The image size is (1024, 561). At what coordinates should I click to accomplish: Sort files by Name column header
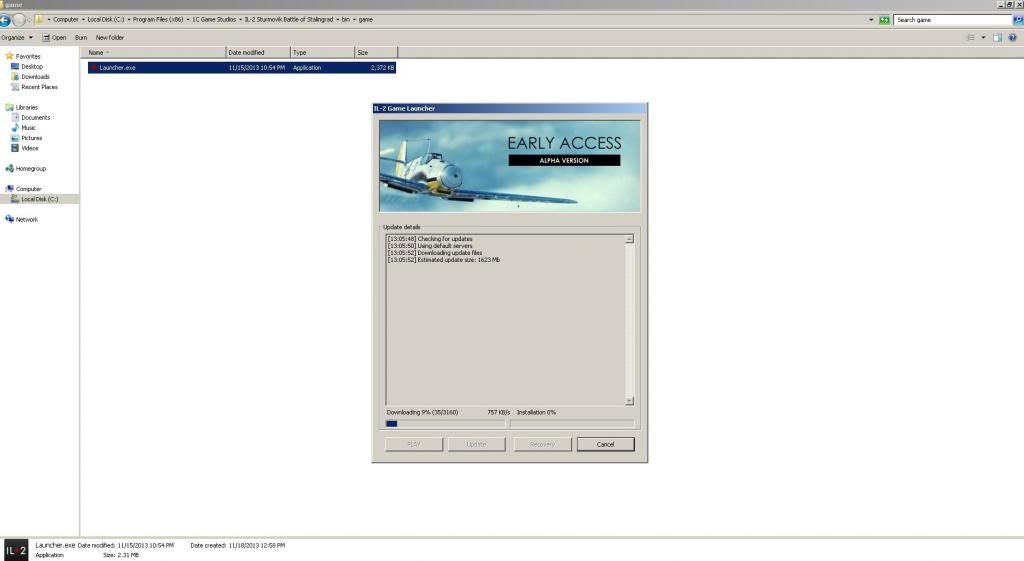[x=154, y=52]
